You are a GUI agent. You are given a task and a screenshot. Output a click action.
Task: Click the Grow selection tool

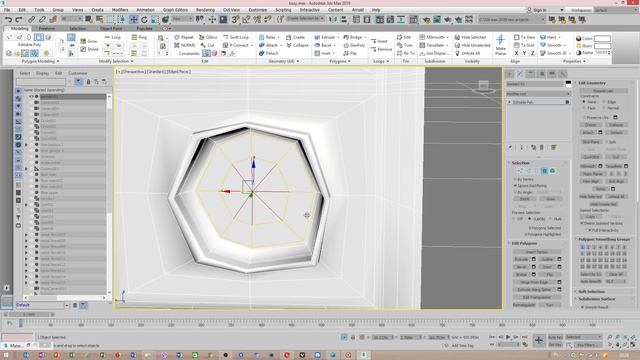tap(89, 41)
